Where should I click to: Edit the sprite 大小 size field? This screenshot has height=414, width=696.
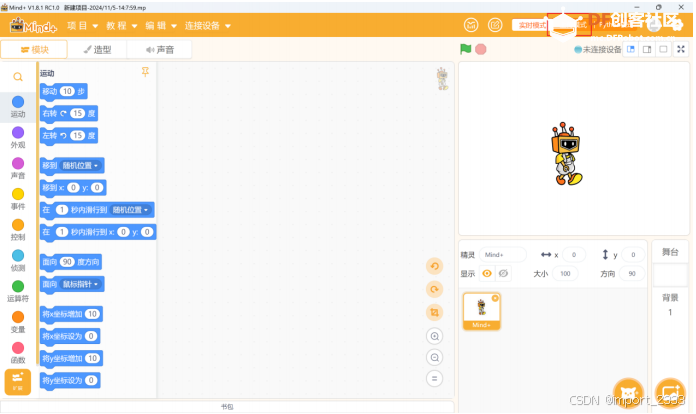tap(565, 273)
